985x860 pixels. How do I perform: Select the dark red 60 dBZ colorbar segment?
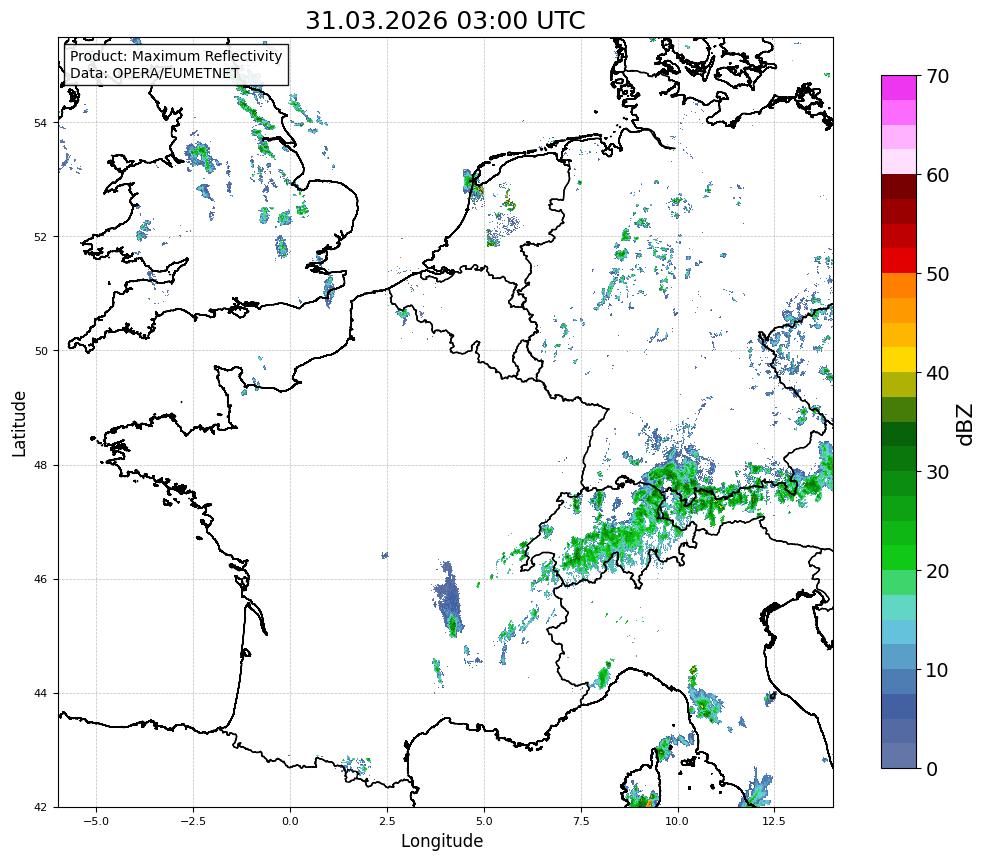point(899,187)
